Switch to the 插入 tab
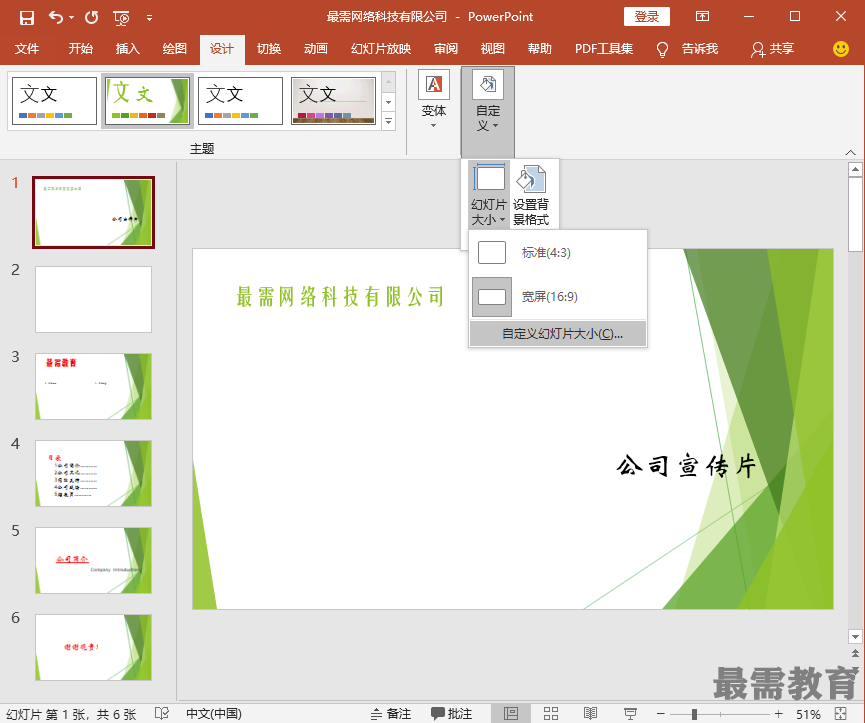 pos(127,49)
